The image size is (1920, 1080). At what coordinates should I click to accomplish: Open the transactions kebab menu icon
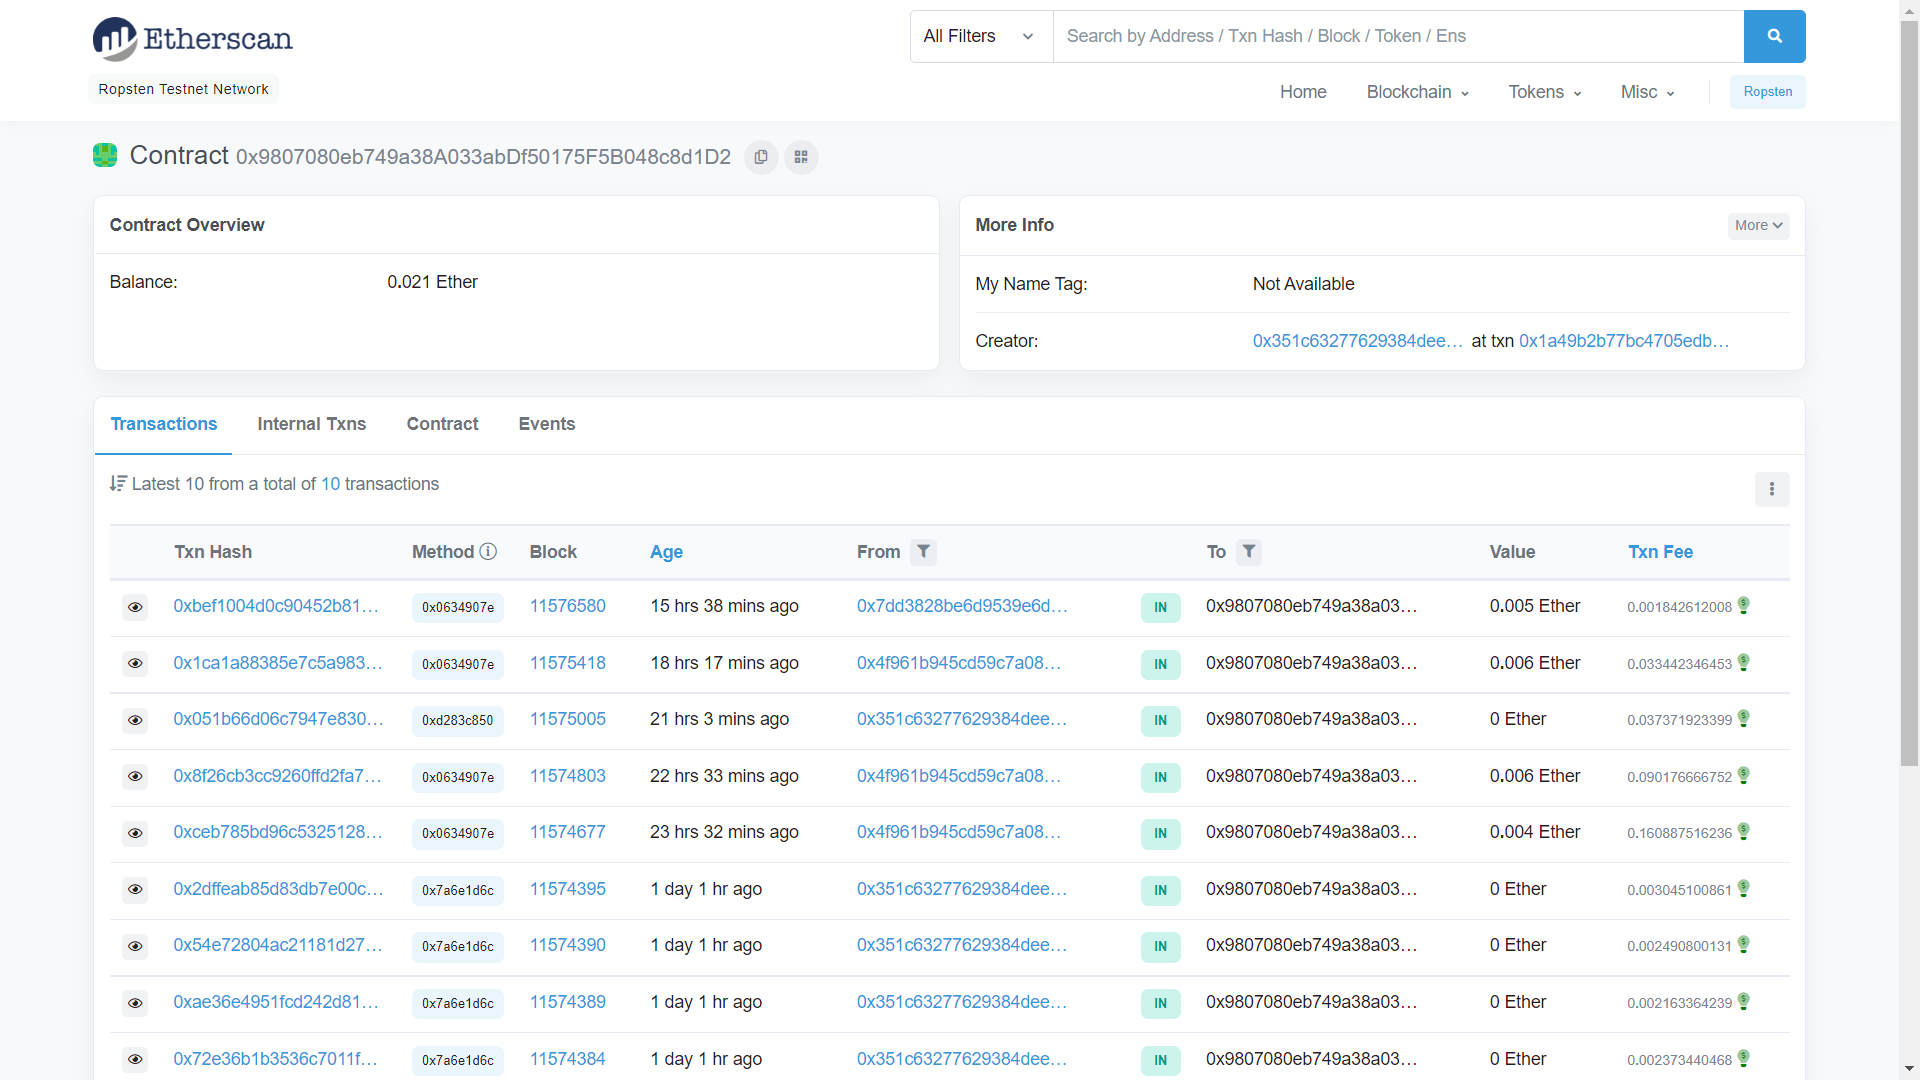(1772, 489)
